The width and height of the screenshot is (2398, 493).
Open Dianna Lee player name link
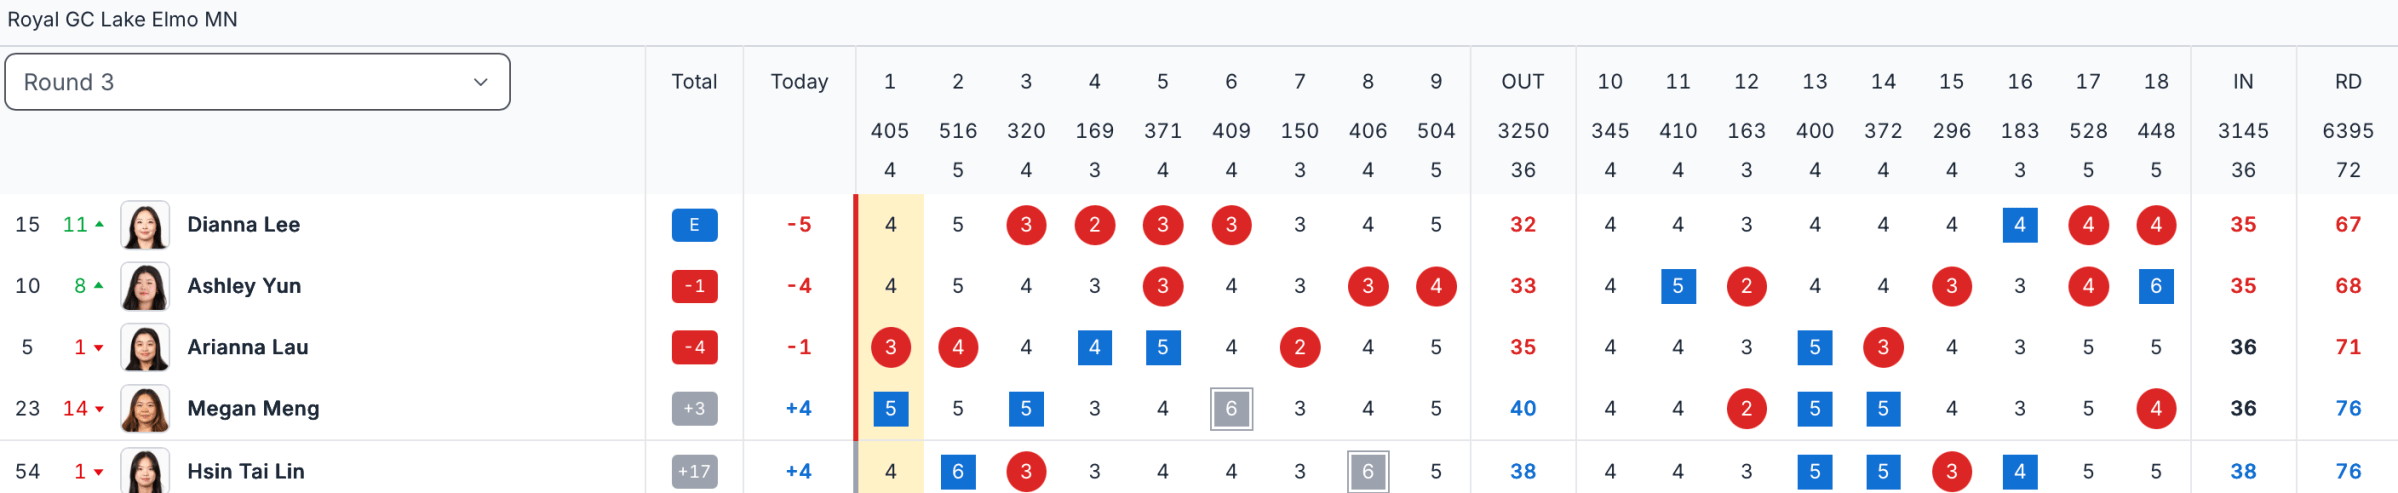(x=244, y=225)
